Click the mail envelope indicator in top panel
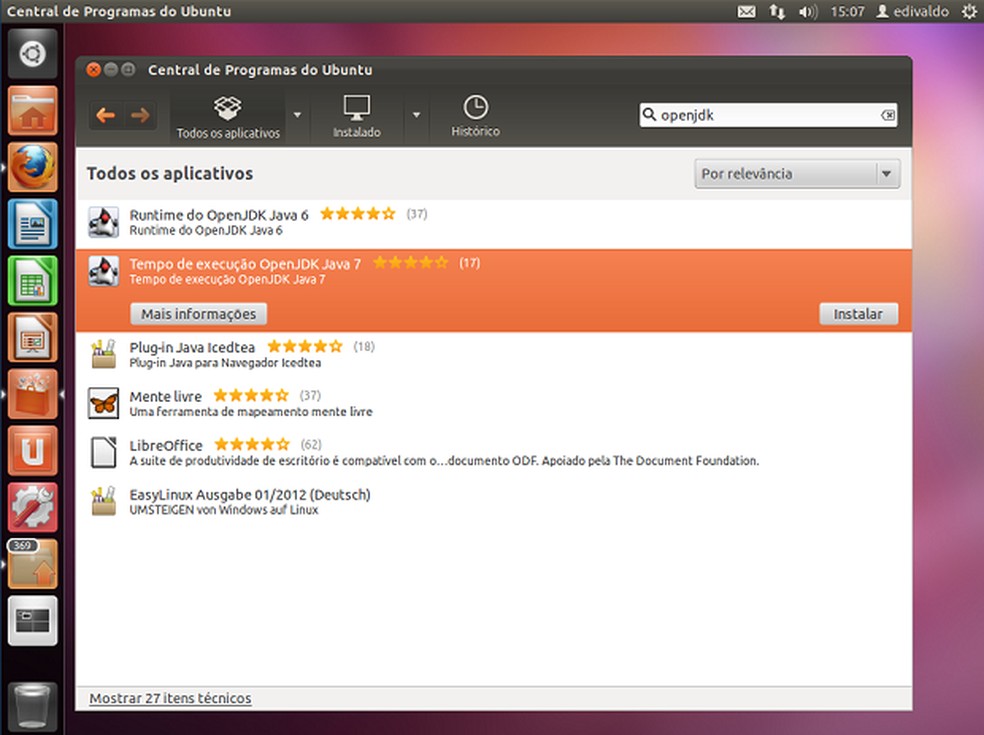The width and height of the screenshot is (984, 735). click(746, 11)
